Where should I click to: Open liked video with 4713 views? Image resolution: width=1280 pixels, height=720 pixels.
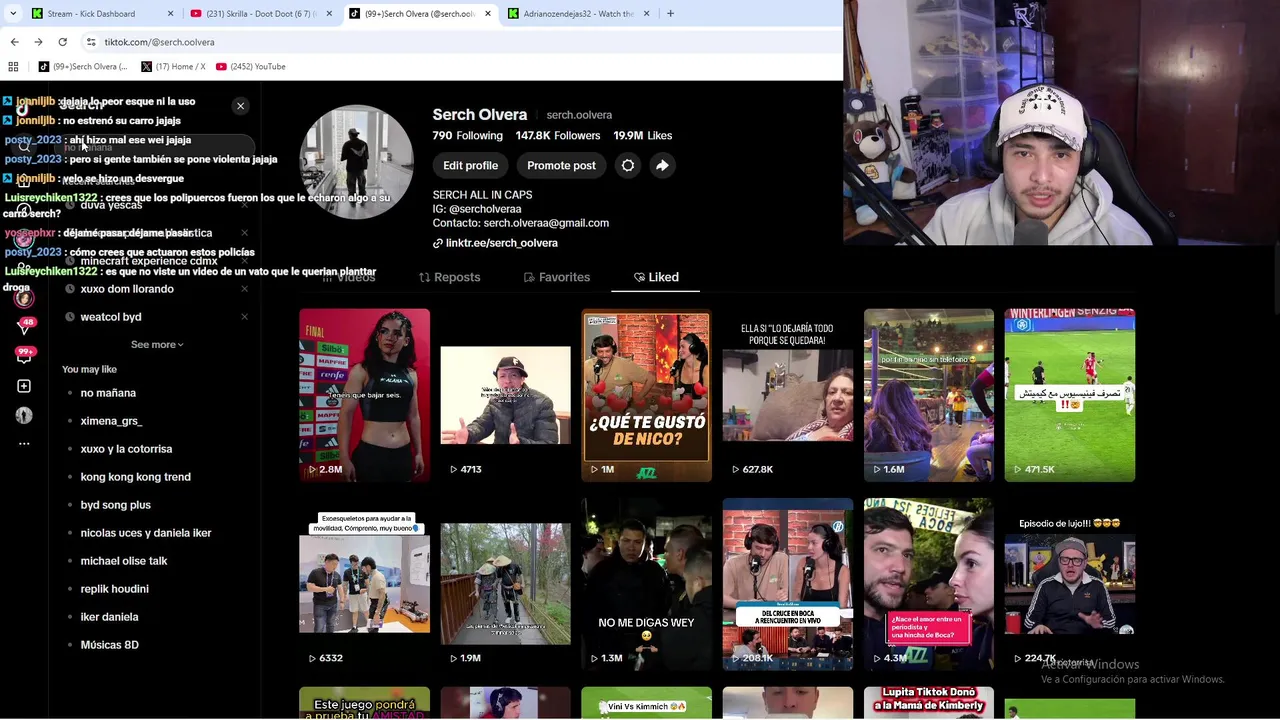tap(505, 395)
